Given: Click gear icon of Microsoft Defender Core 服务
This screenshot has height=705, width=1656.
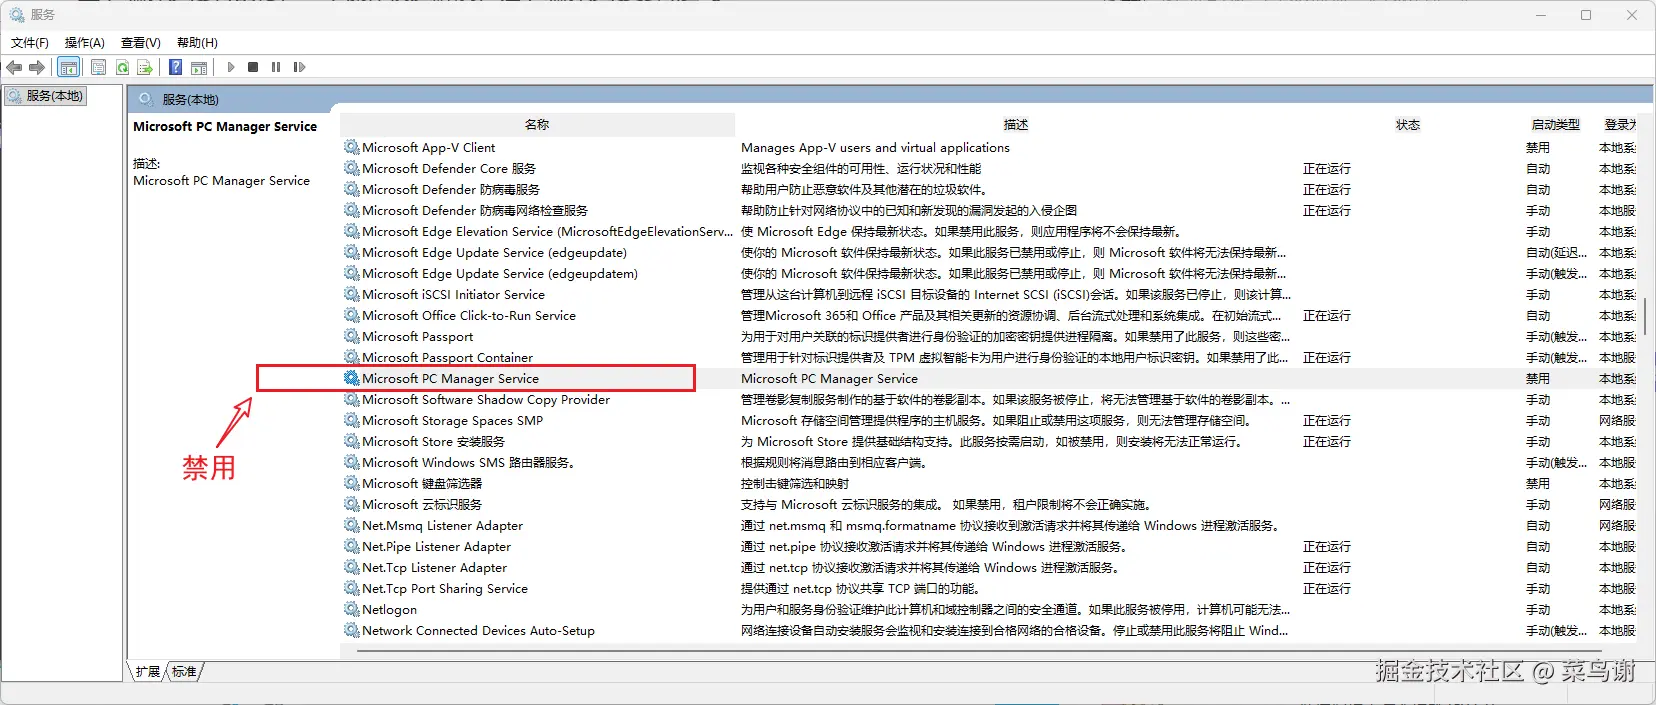Looking at the screenshot, I should point(352,168).
